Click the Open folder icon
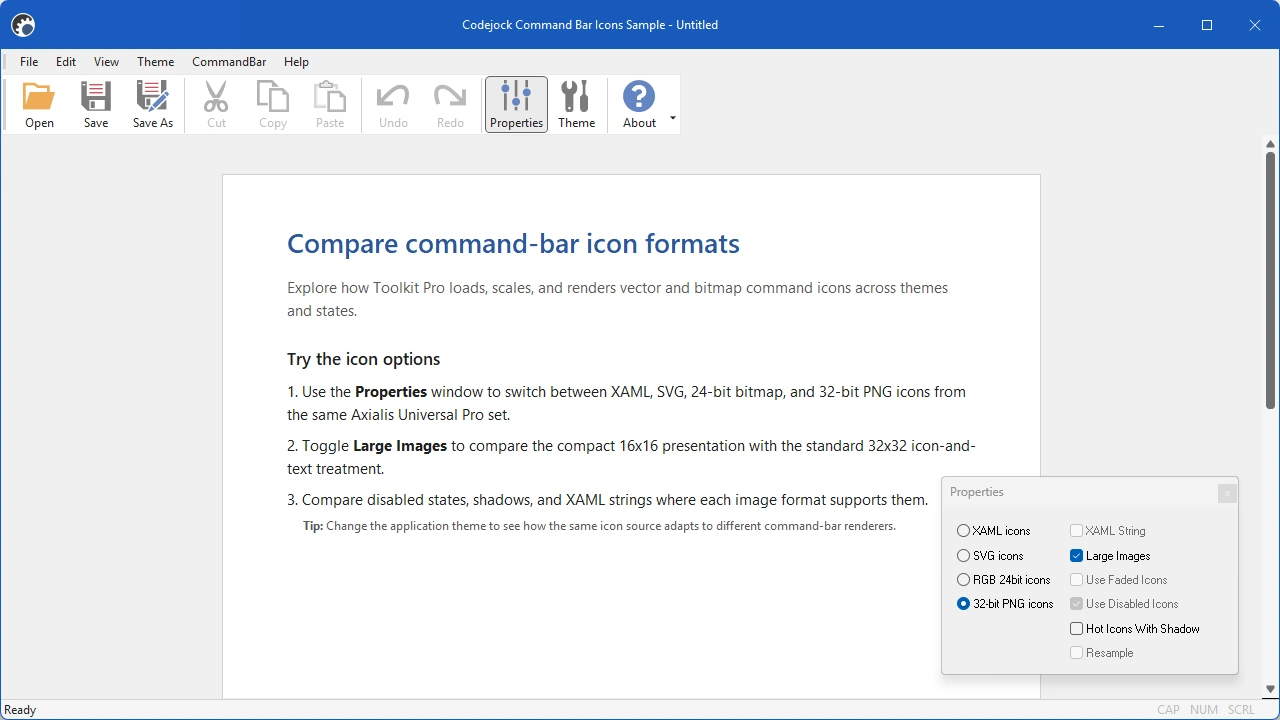 pyautogui.click(x=39, y=96)
